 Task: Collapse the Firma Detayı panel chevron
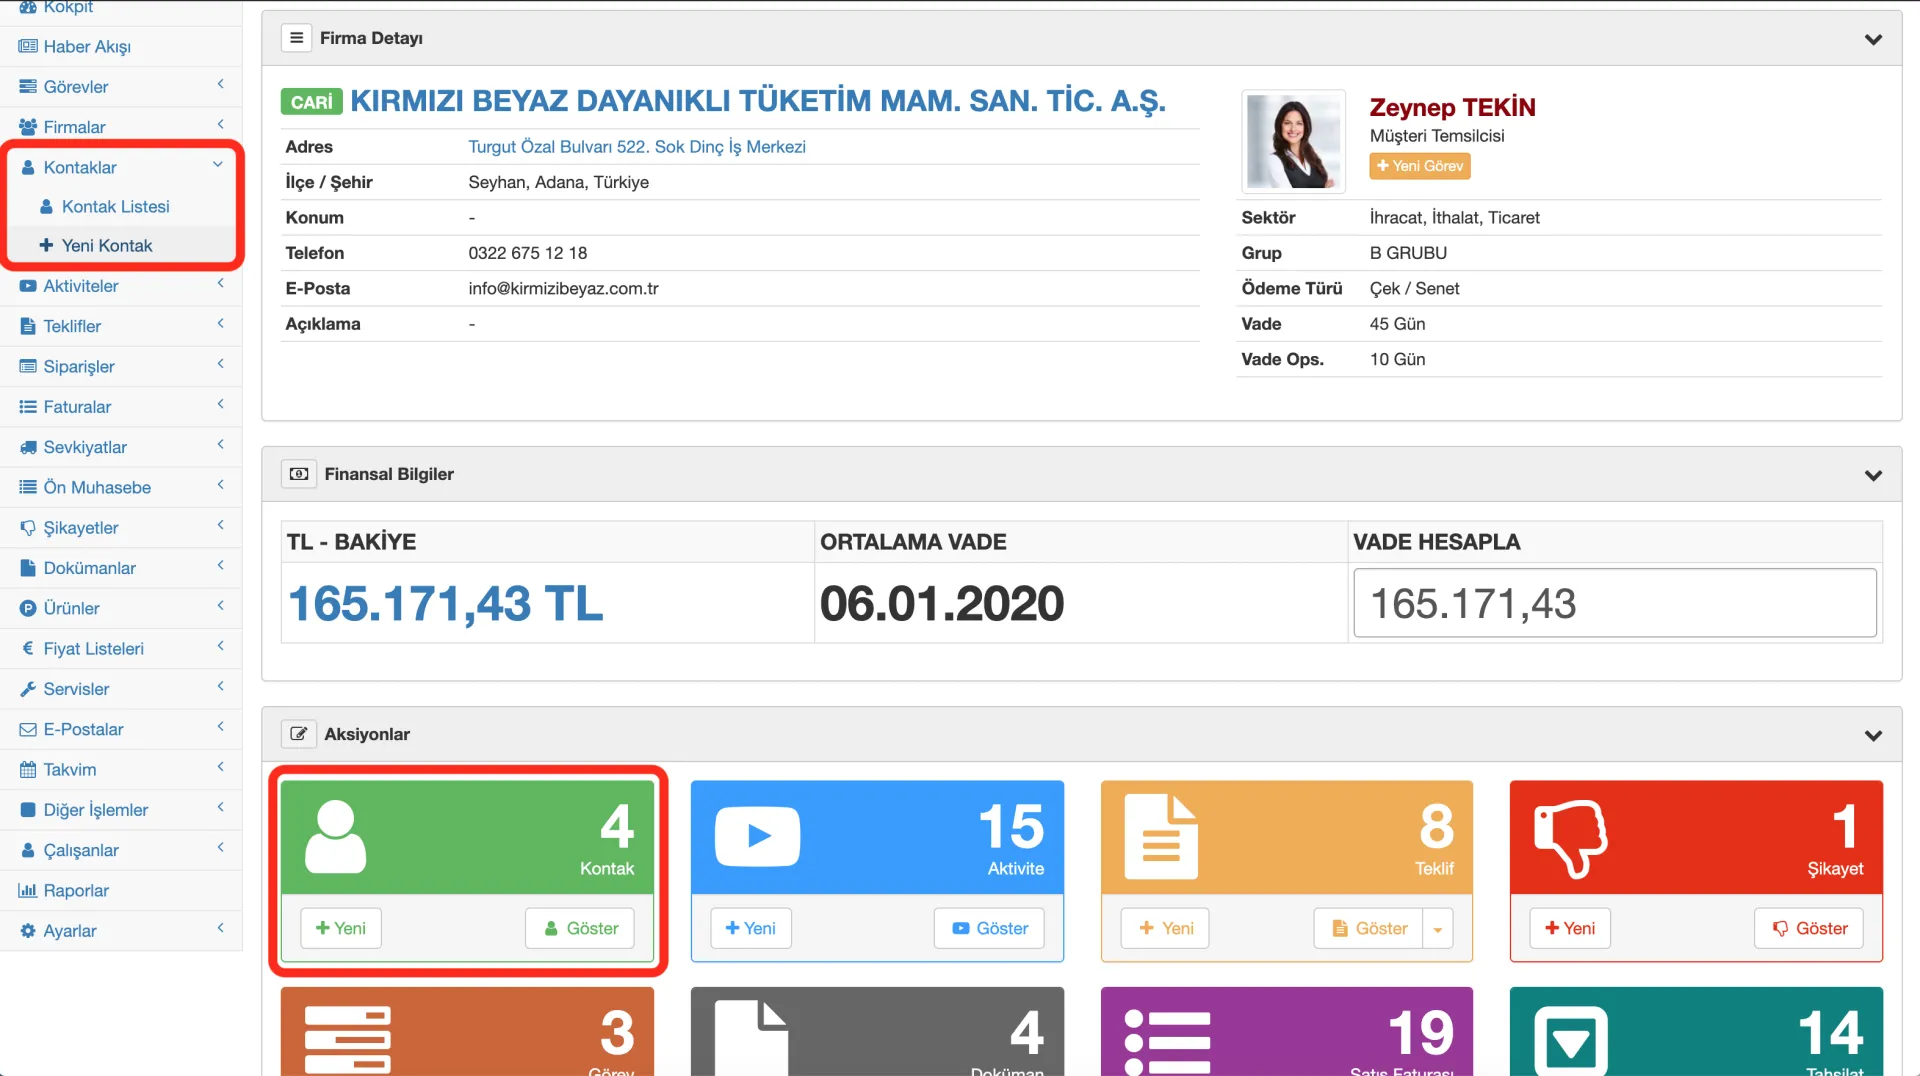tap(1874, 39)
